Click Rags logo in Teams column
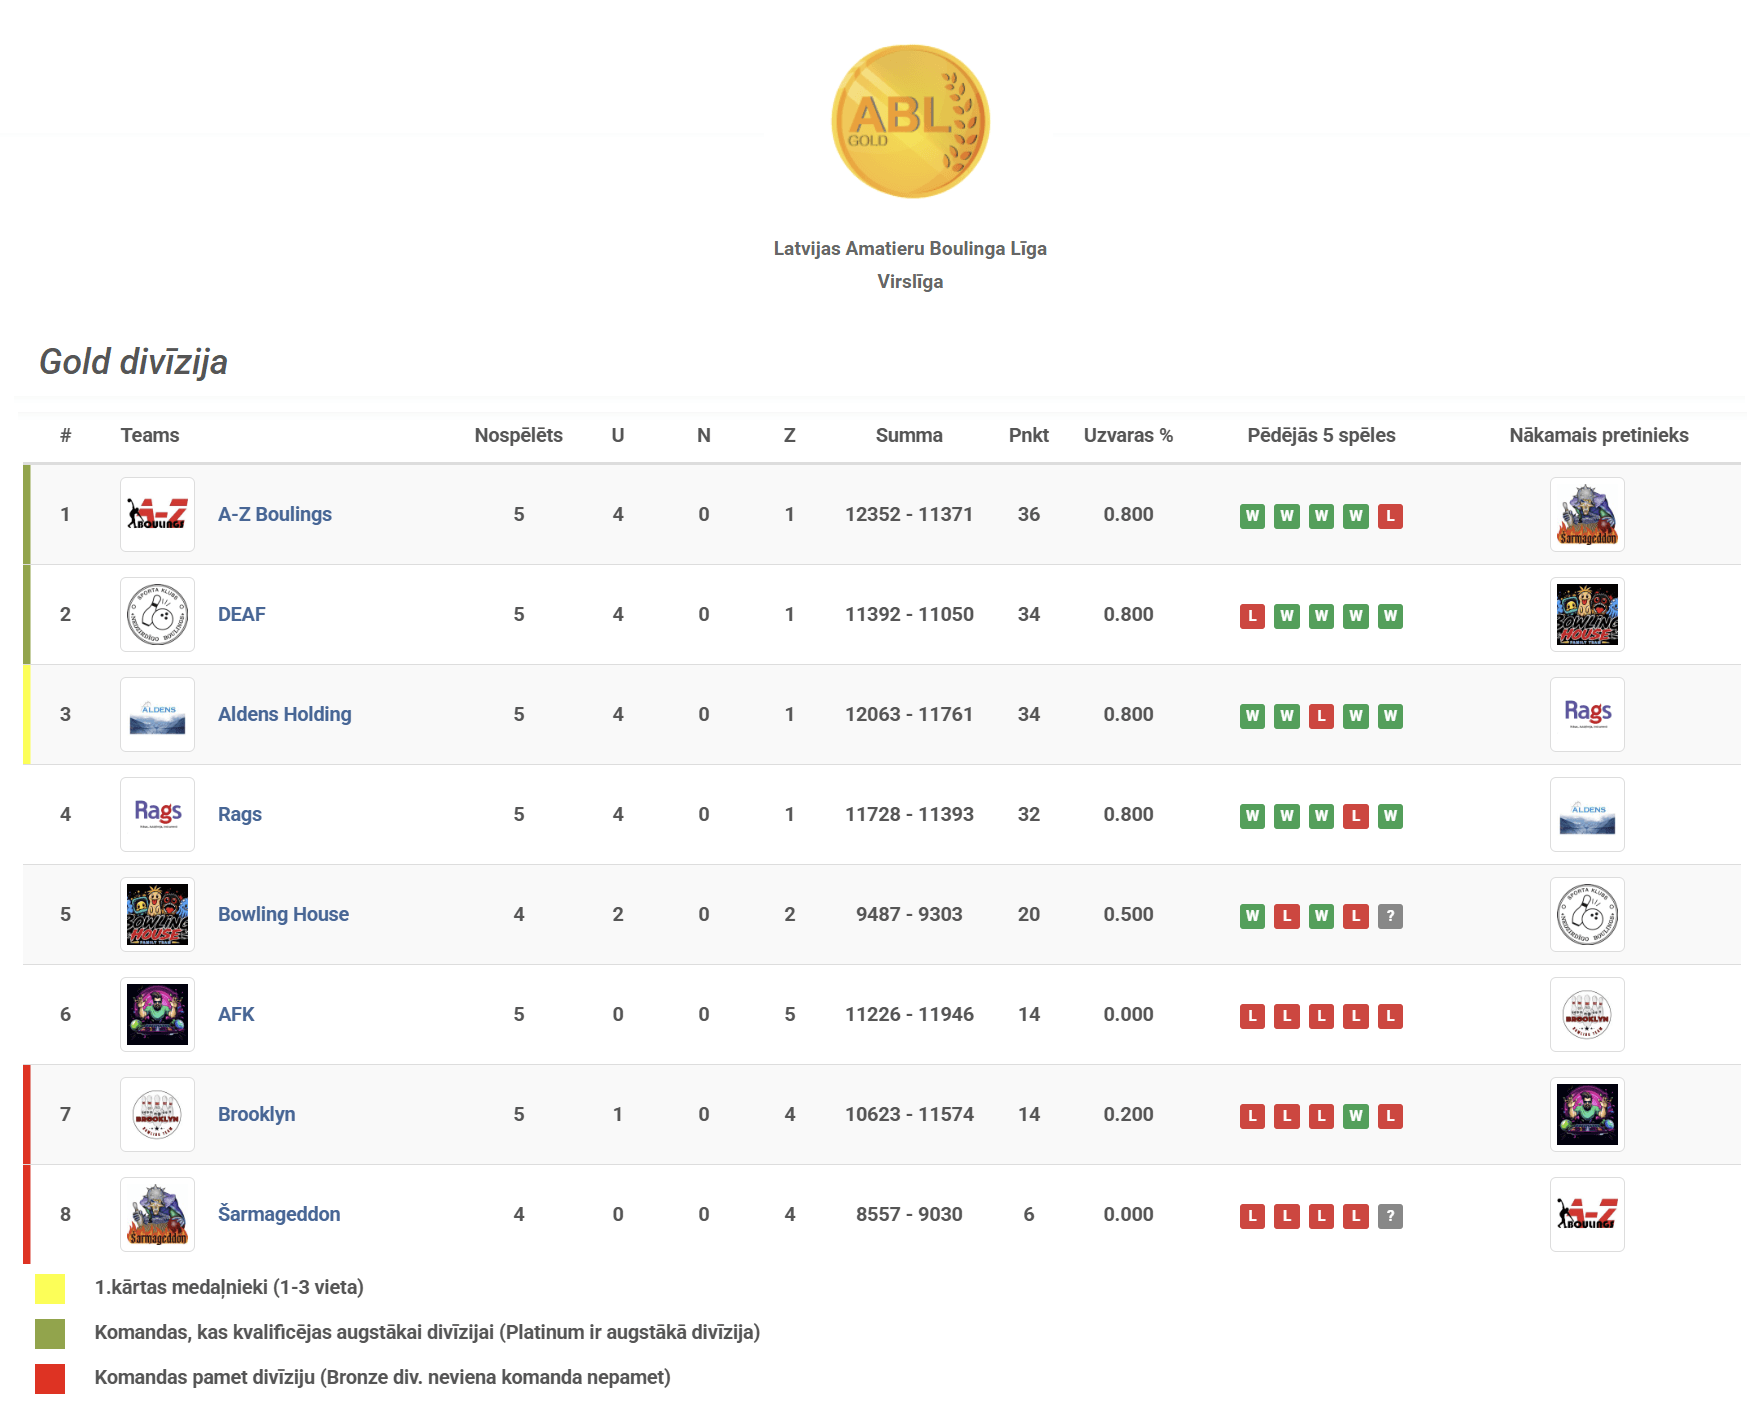This screenshot has height=1420, width=1752. click(x=157, y=814)
